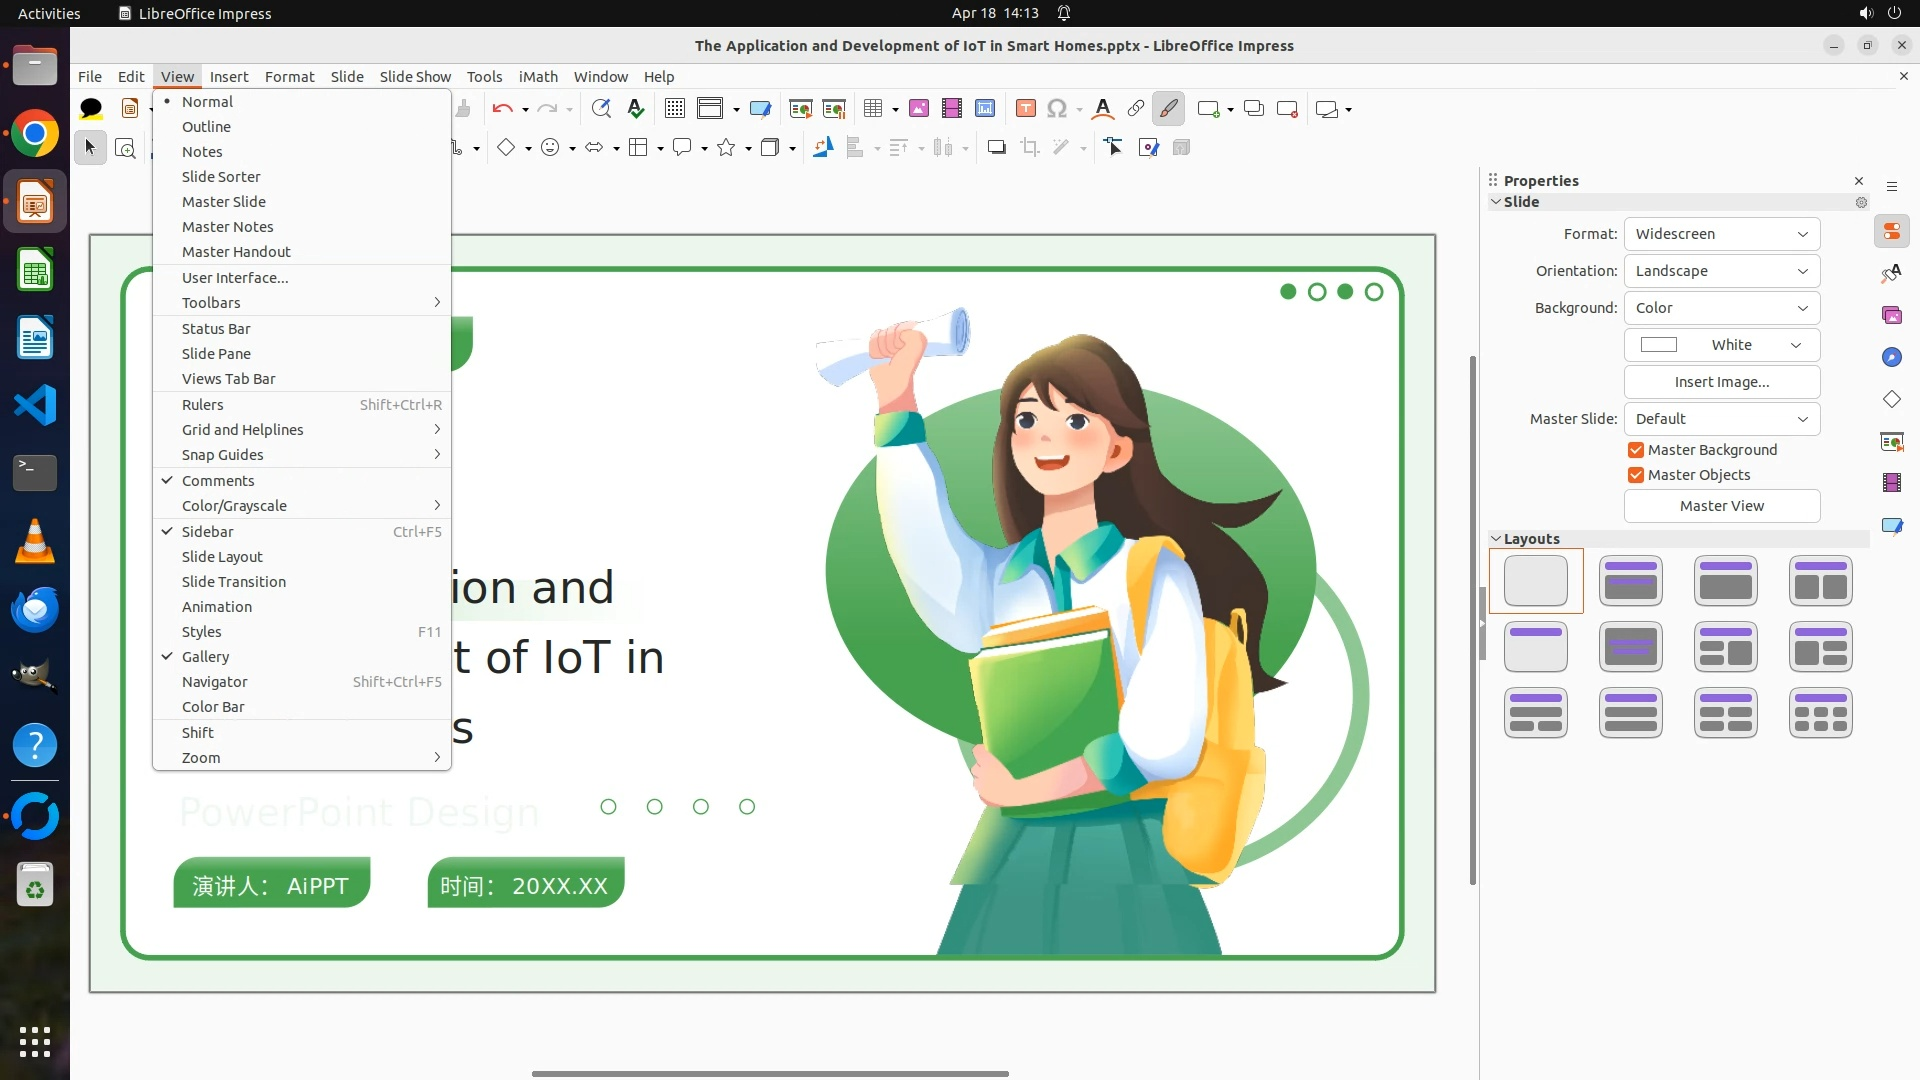
Task: Uncheck the Master Objects checkbox
Action: click(1636, 475)
